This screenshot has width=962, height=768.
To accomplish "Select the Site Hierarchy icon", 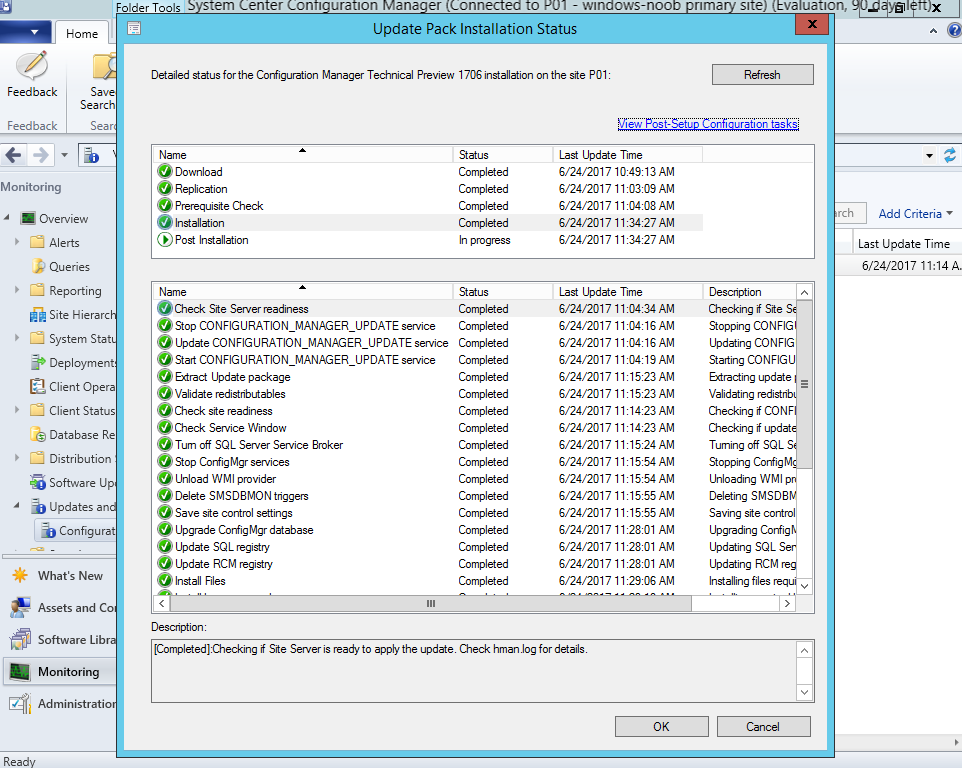I will [x=38, y=315].
